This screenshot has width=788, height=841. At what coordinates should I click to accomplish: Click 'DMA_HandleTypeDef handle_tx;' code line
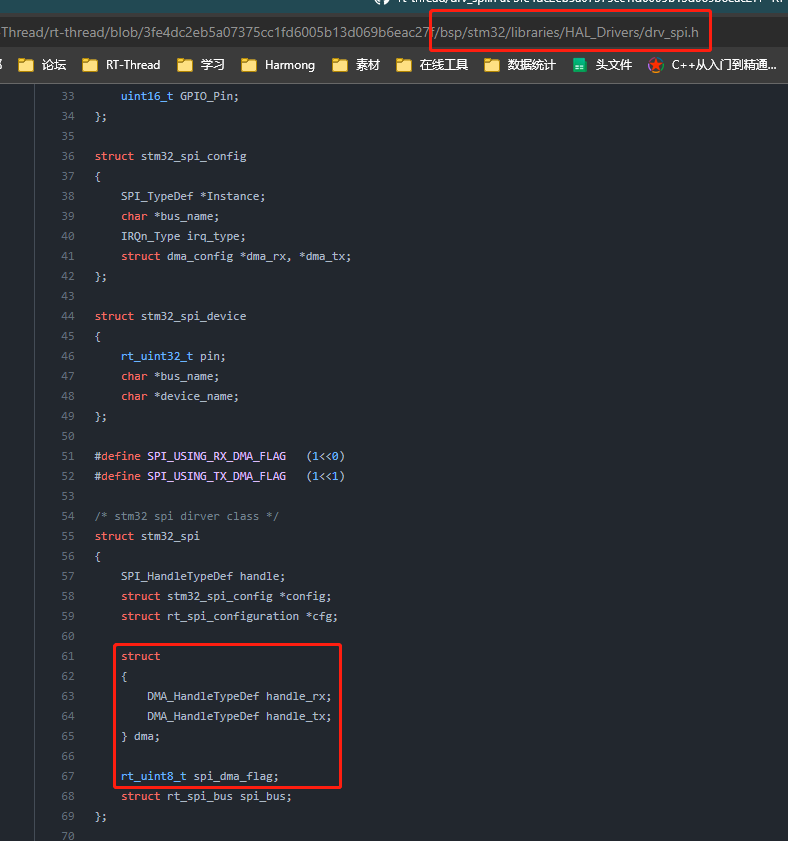[x=239, y=716]
